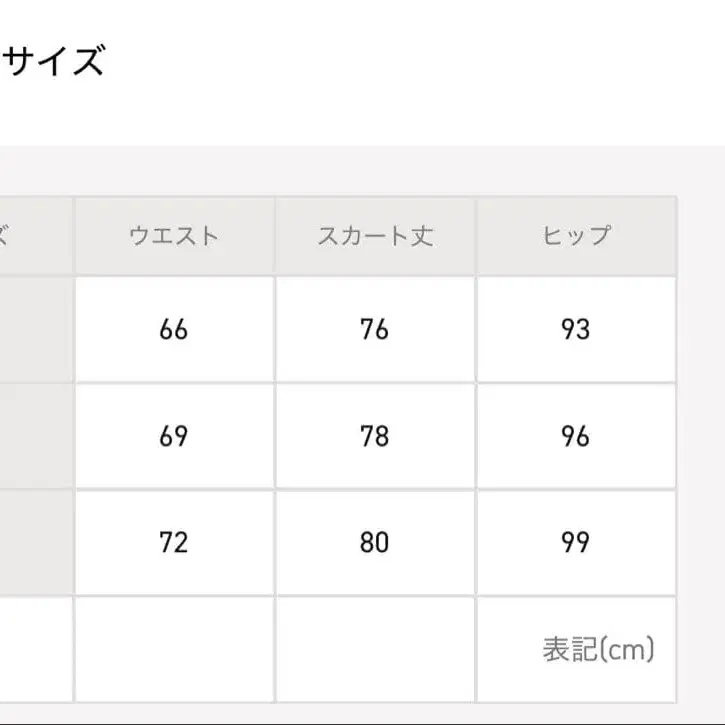Click the skirt length value 76 cell
The width and height of the screenshot is (725, 725).
[375, 329]
